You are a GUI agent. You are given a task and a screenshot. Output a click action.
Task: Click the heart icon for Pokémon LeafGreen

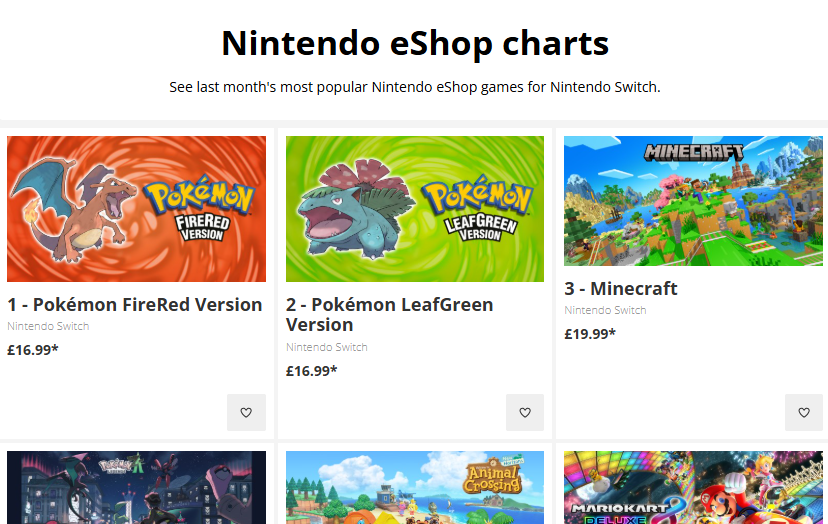tap(525, 412)
